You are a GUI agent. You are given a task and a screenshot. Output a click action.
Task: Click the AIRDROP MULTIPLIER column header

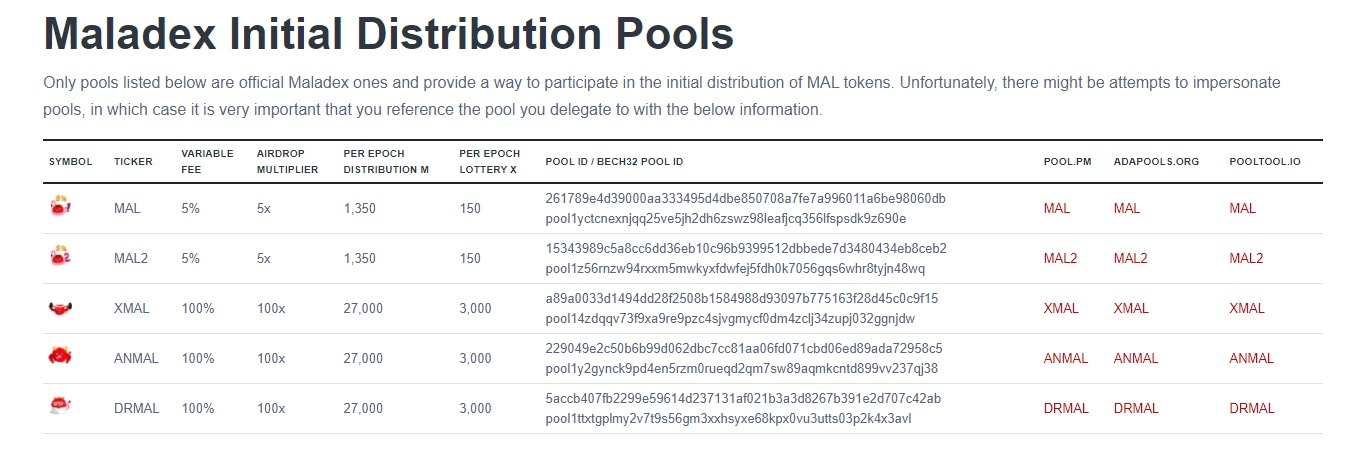(x=287, y=161)
